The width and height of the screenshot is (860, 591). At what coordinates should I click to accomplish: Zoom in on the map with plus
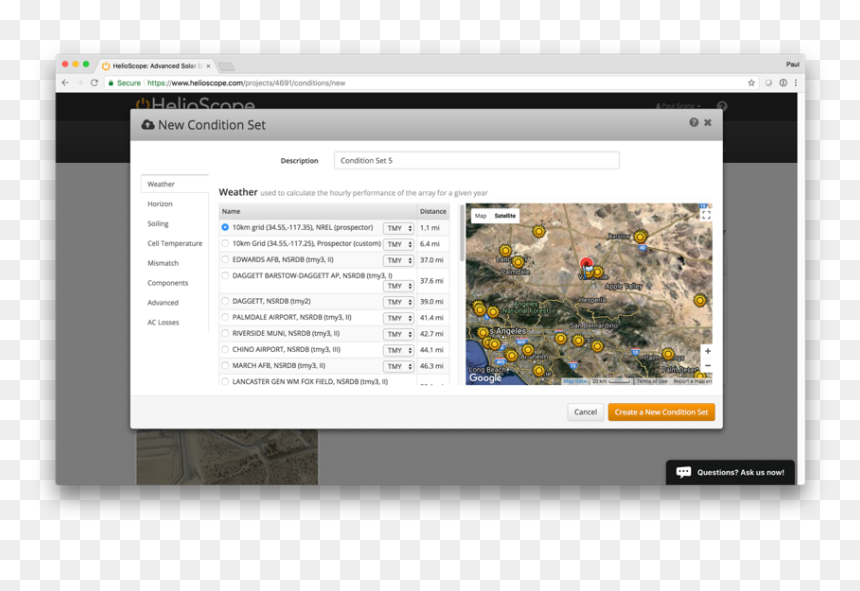click(x=708, y=351)
